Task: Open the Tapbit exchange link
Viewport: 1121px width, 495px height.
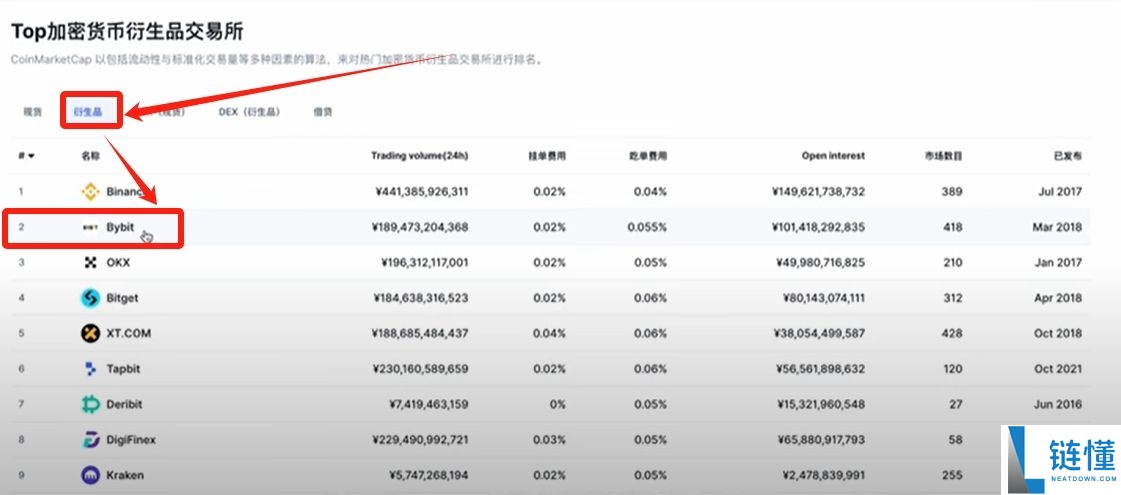Action: 123,369
